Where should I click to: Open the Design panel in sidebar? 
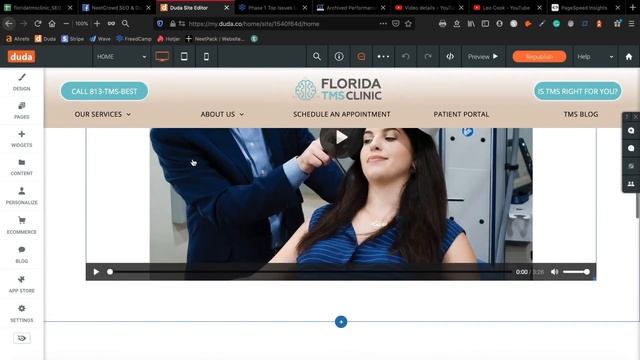[22, 82]
